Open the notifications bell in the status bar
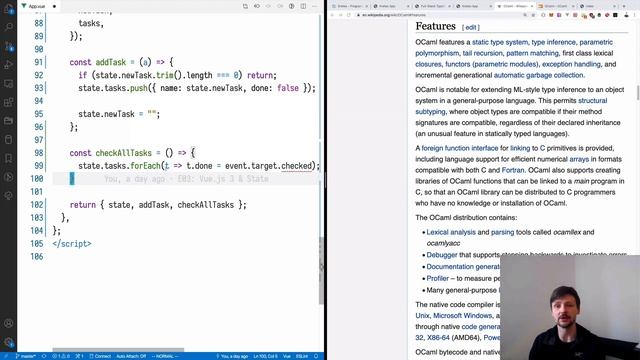The width and height of the screenshot is (640, 360). (316, 356)
